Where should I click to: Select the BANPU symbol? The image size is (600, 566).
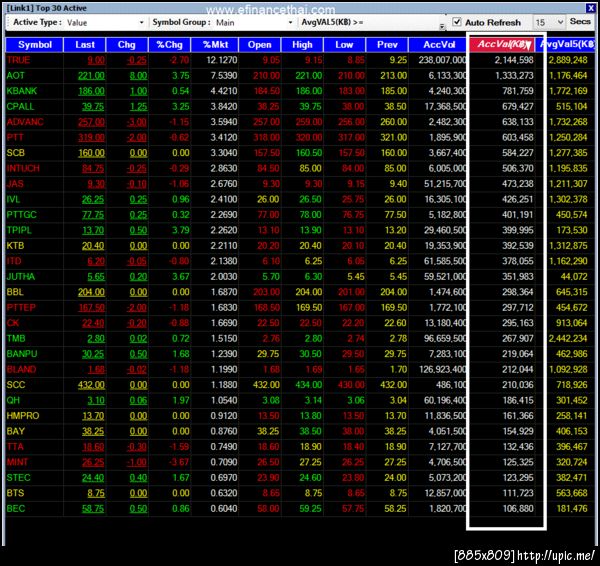(22, 354)
